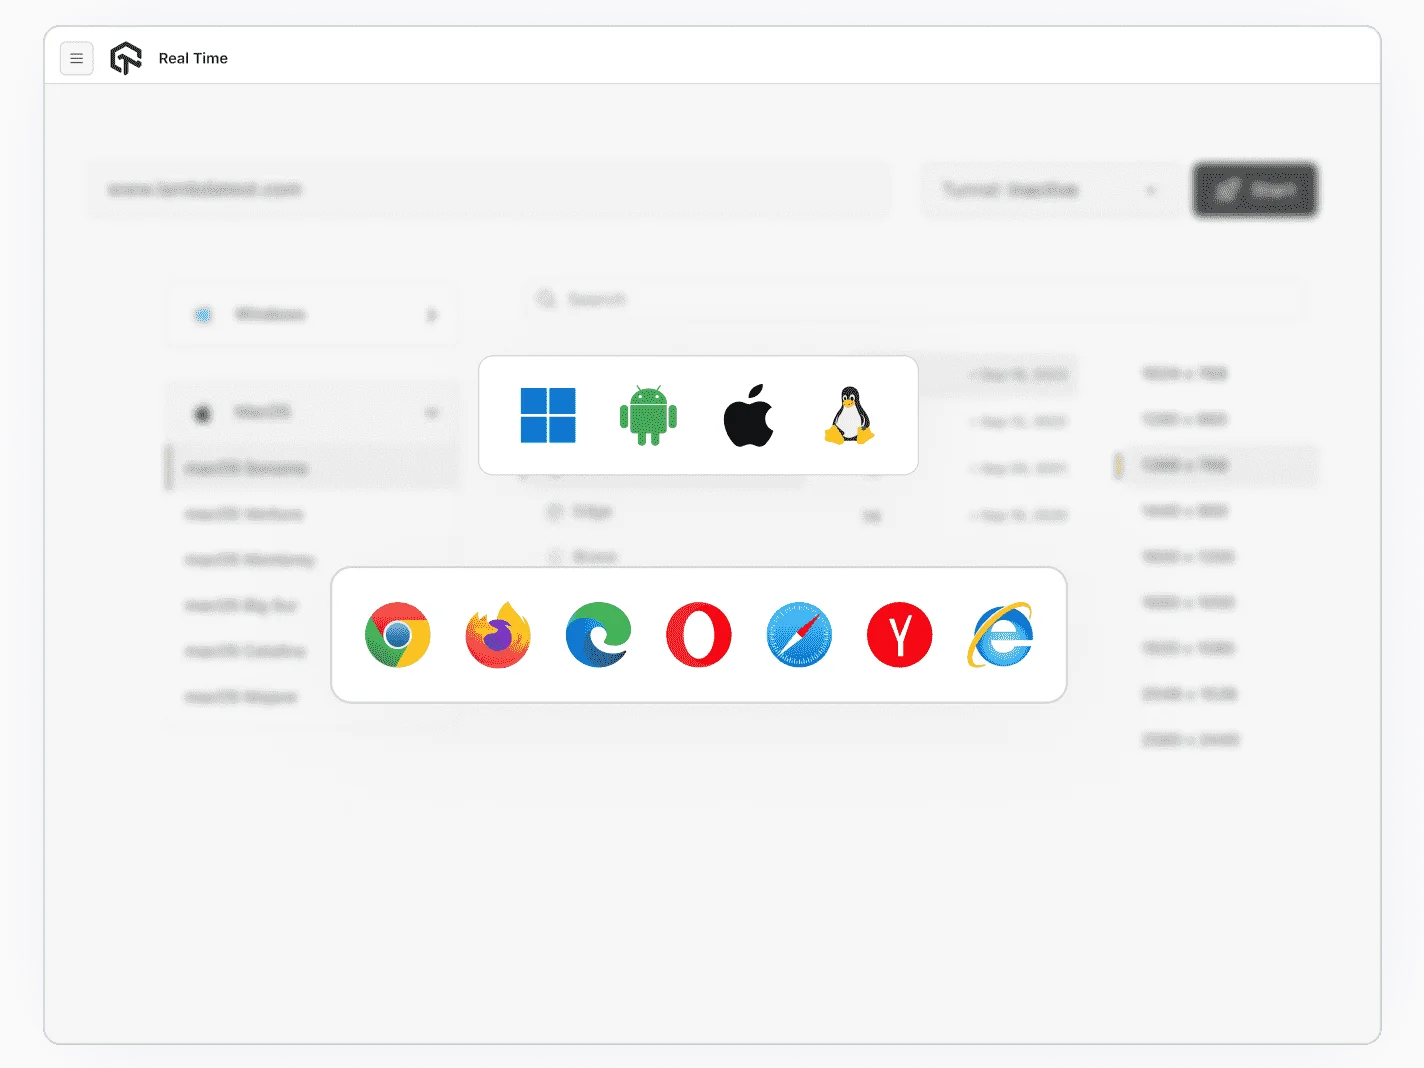Open the Tunnel Inactive dropdown
The image size is (1424, 1068).
pyautogui.click(x=1050, y=190)
